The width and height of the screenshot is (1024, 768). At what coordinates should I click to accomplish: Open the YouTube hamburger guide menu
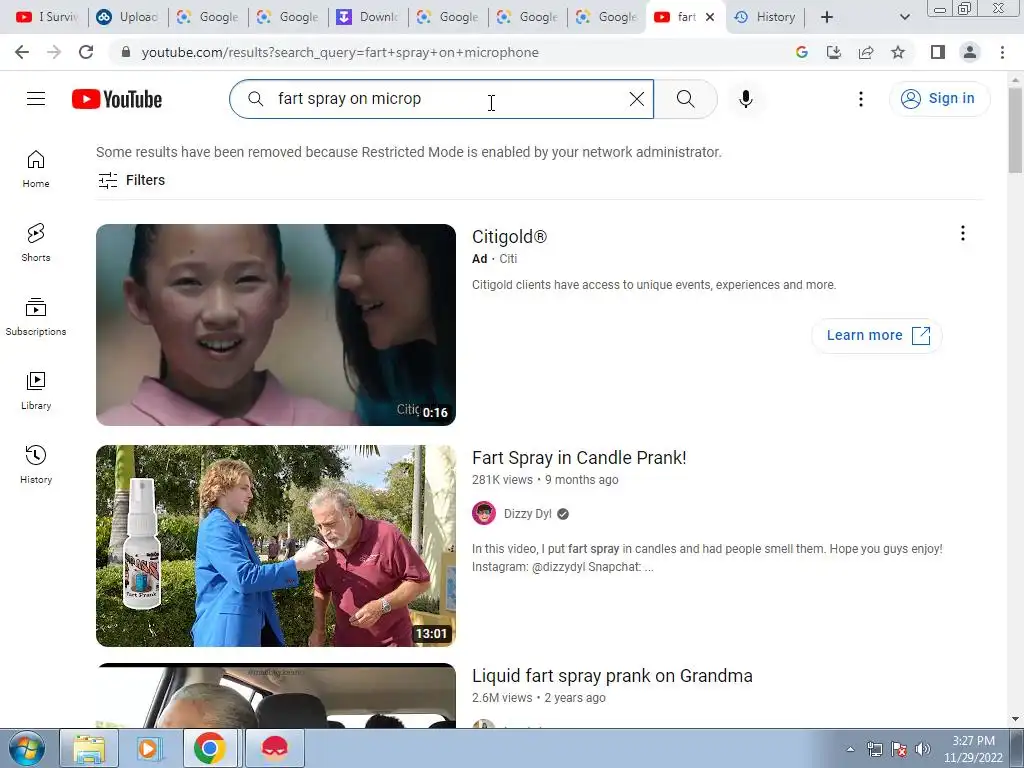(36, 99)
